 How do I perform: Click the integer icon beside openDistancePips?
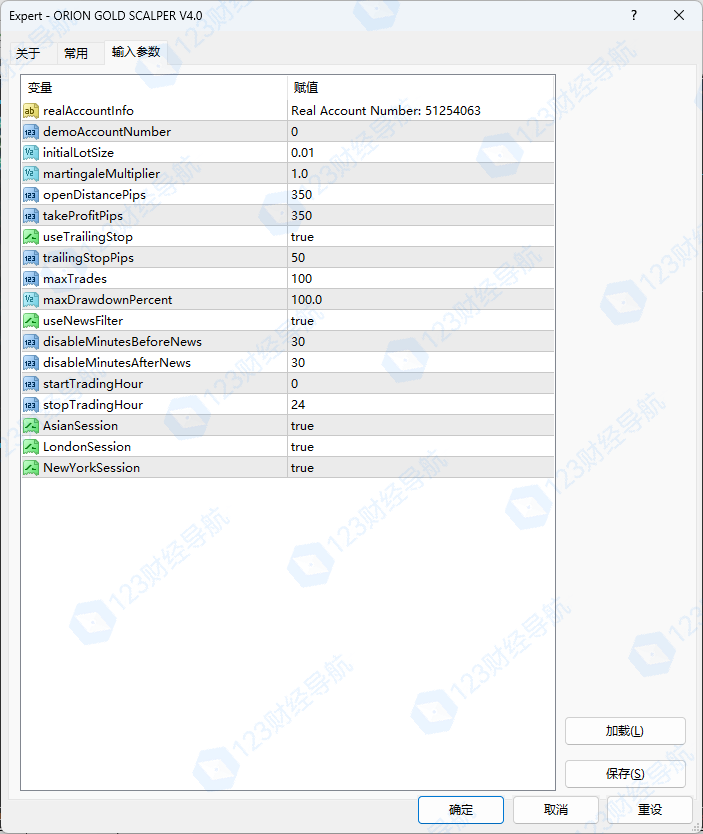pyautogui.click(x=31, y=195)
